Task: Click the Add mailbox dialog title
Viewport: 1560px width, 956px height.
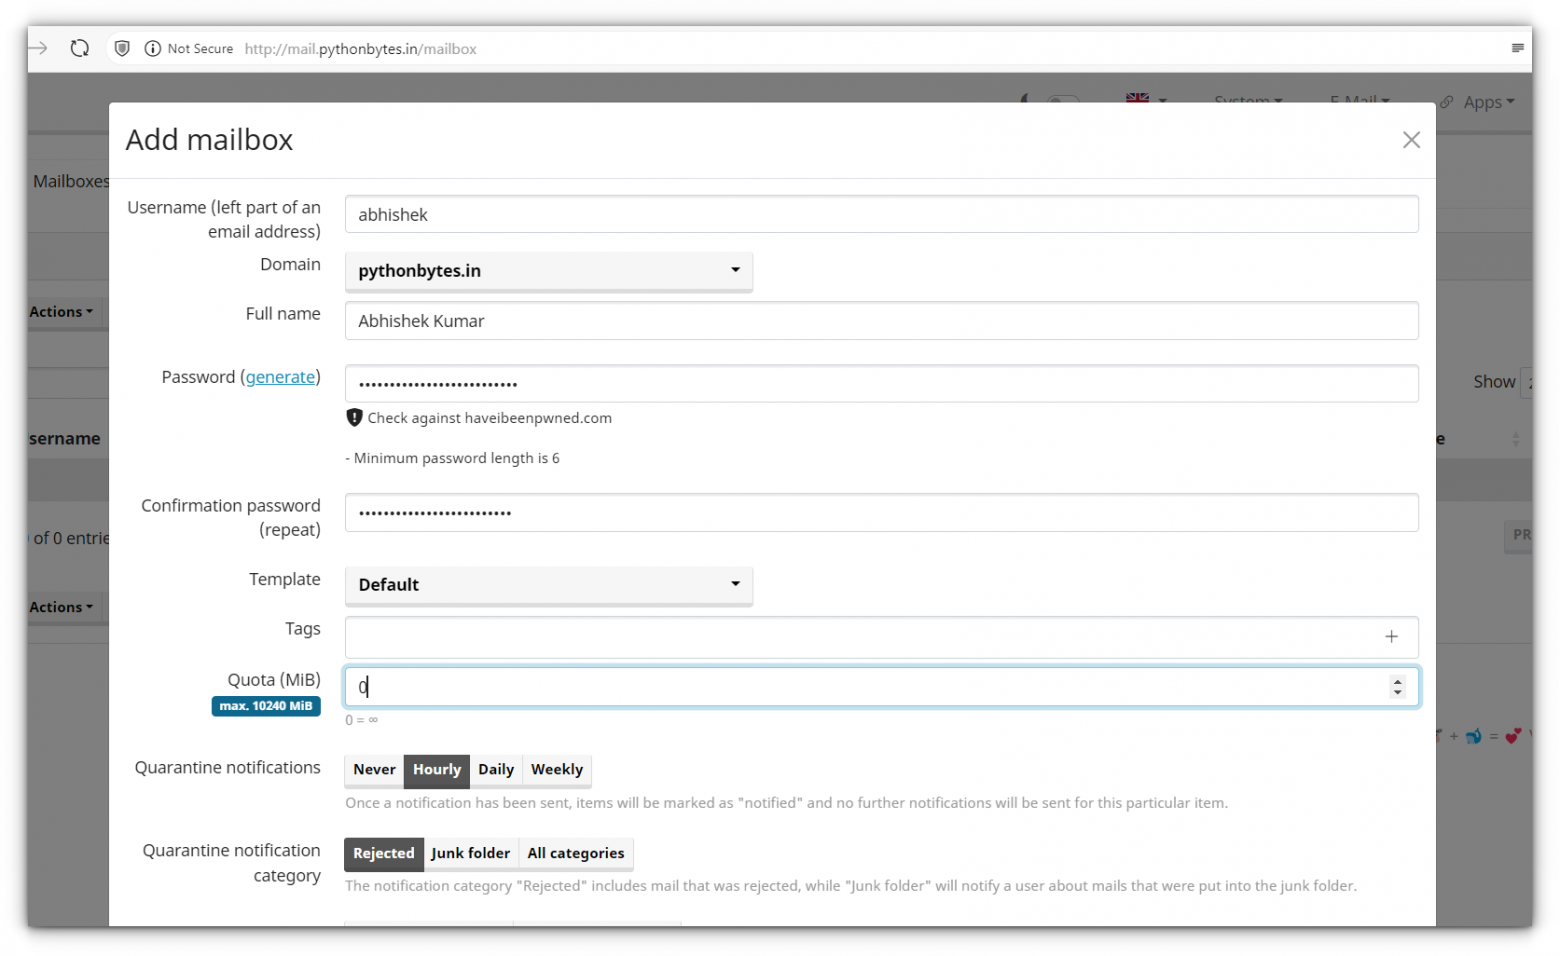Action: click(x=209, y=140)
